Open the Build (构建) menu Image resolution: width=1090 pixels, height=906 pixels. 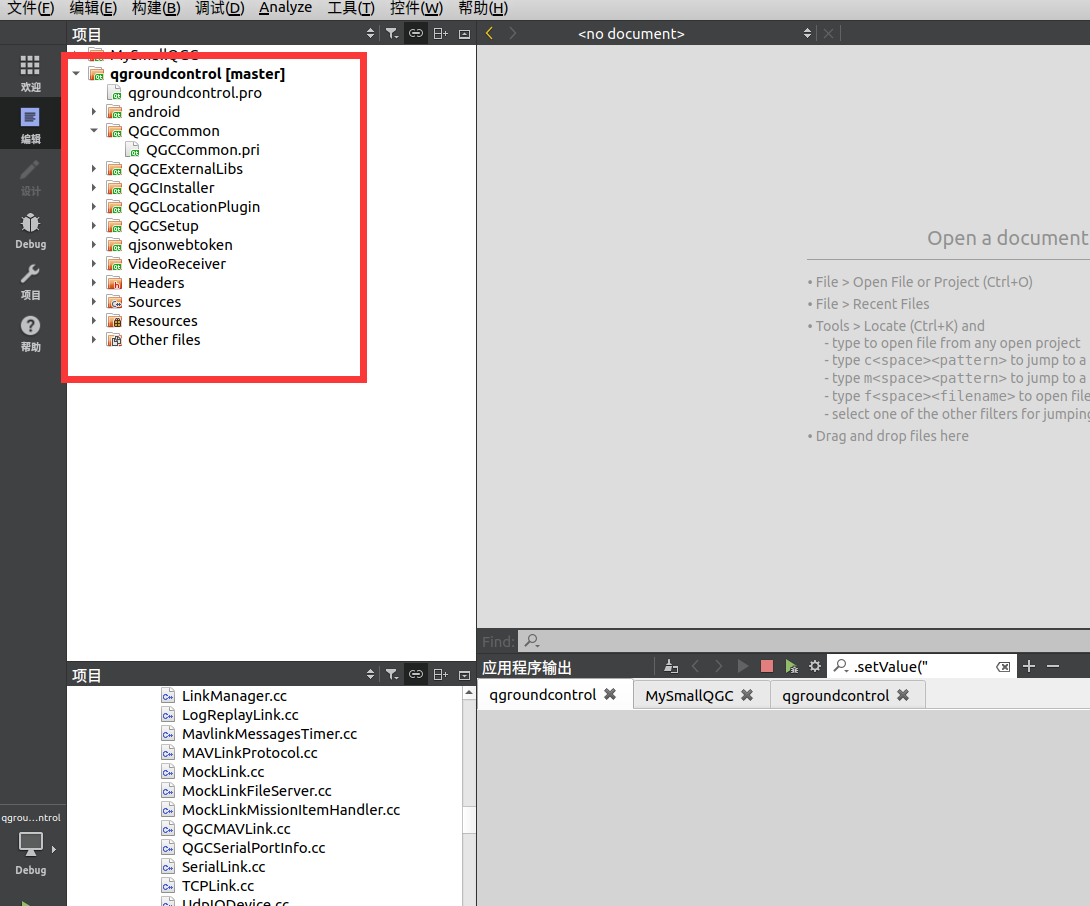tap(156, 8)
